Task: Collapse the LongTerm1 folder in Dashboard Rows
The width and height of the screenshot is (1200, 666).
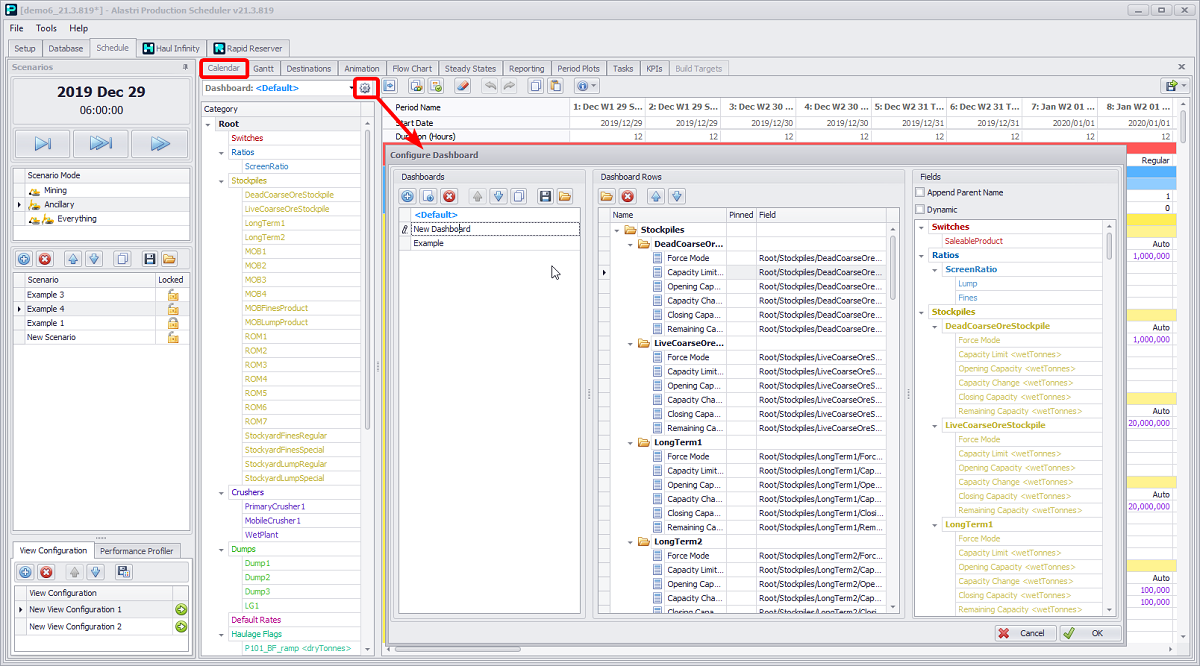Action: 632,442
